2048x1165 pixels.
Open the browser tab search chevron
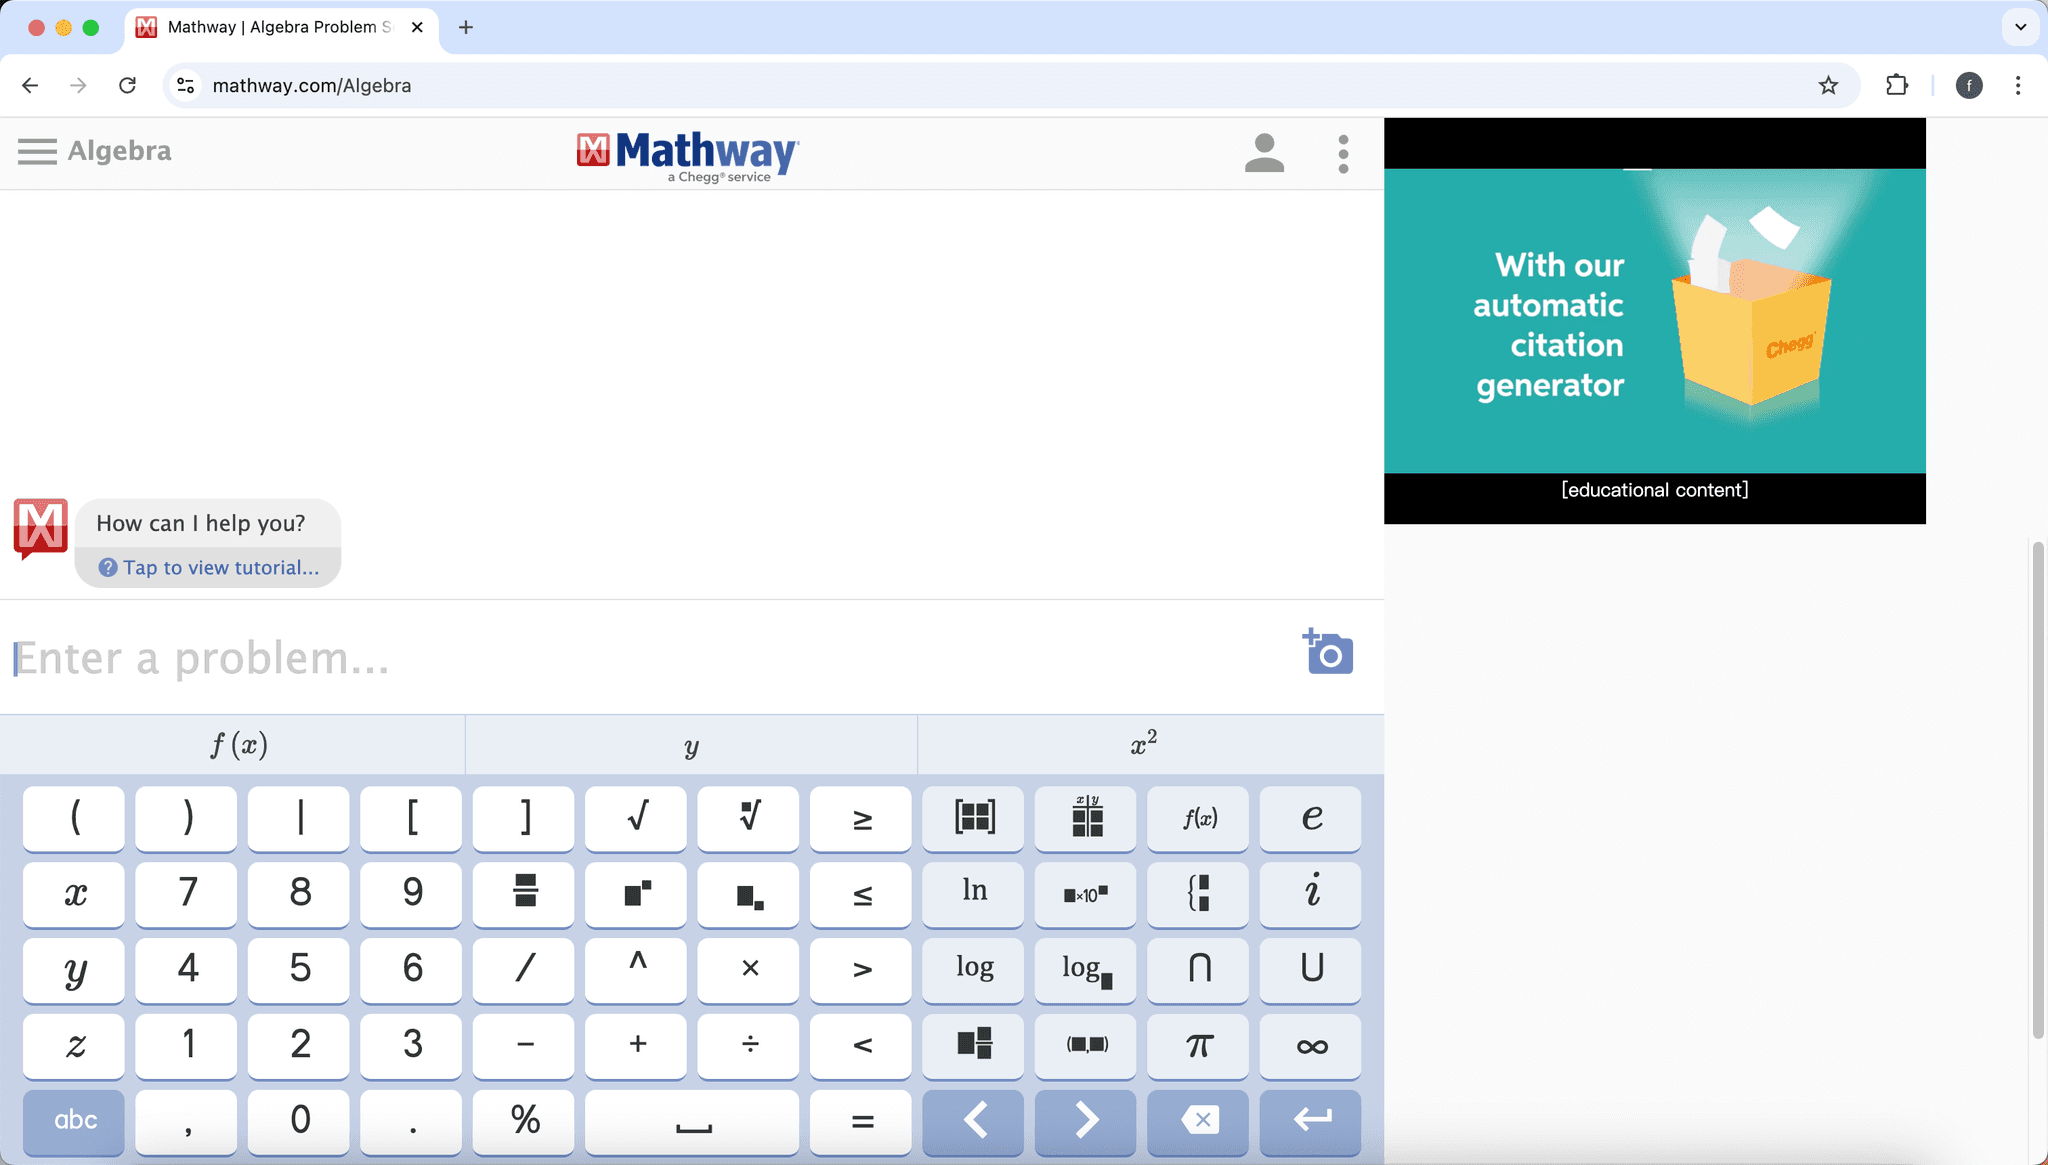click(2021, 27)
